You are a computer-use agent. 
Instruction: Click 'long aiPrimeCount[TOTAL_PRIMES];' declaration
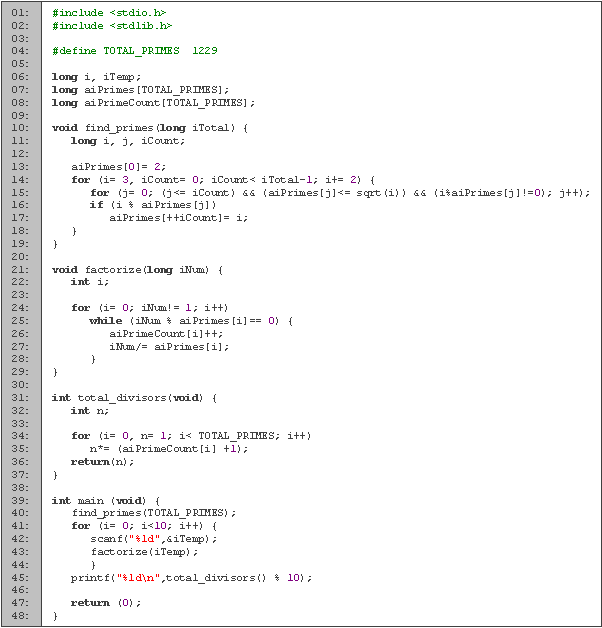tap(153, 103)
